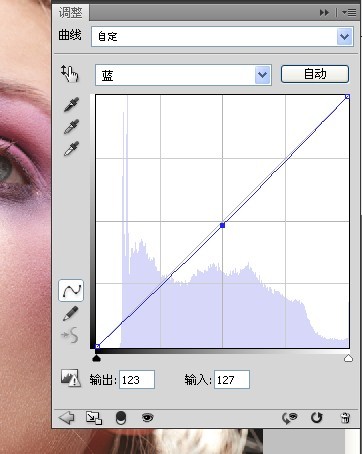Click the black point slider triangle
Screen dimensions: 362x454
[96, 358]
